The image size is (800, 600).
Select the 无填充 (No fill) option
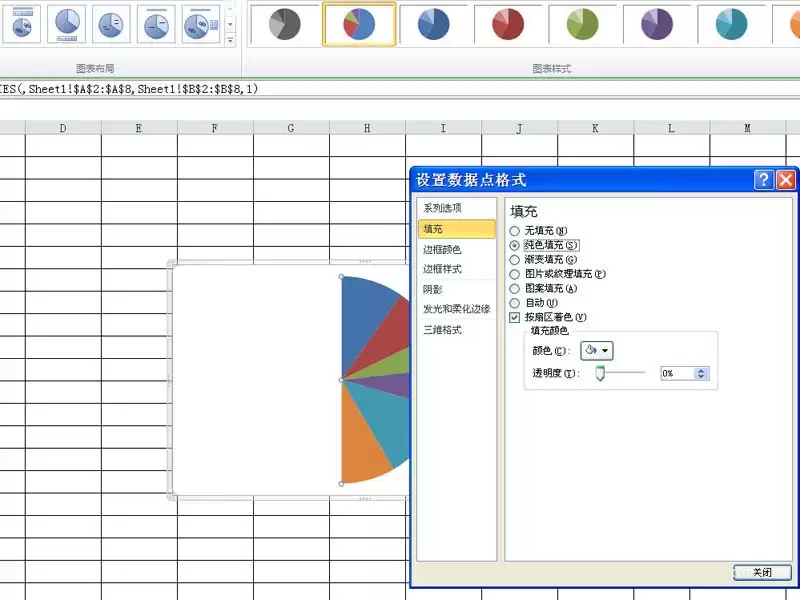(514, 230)
